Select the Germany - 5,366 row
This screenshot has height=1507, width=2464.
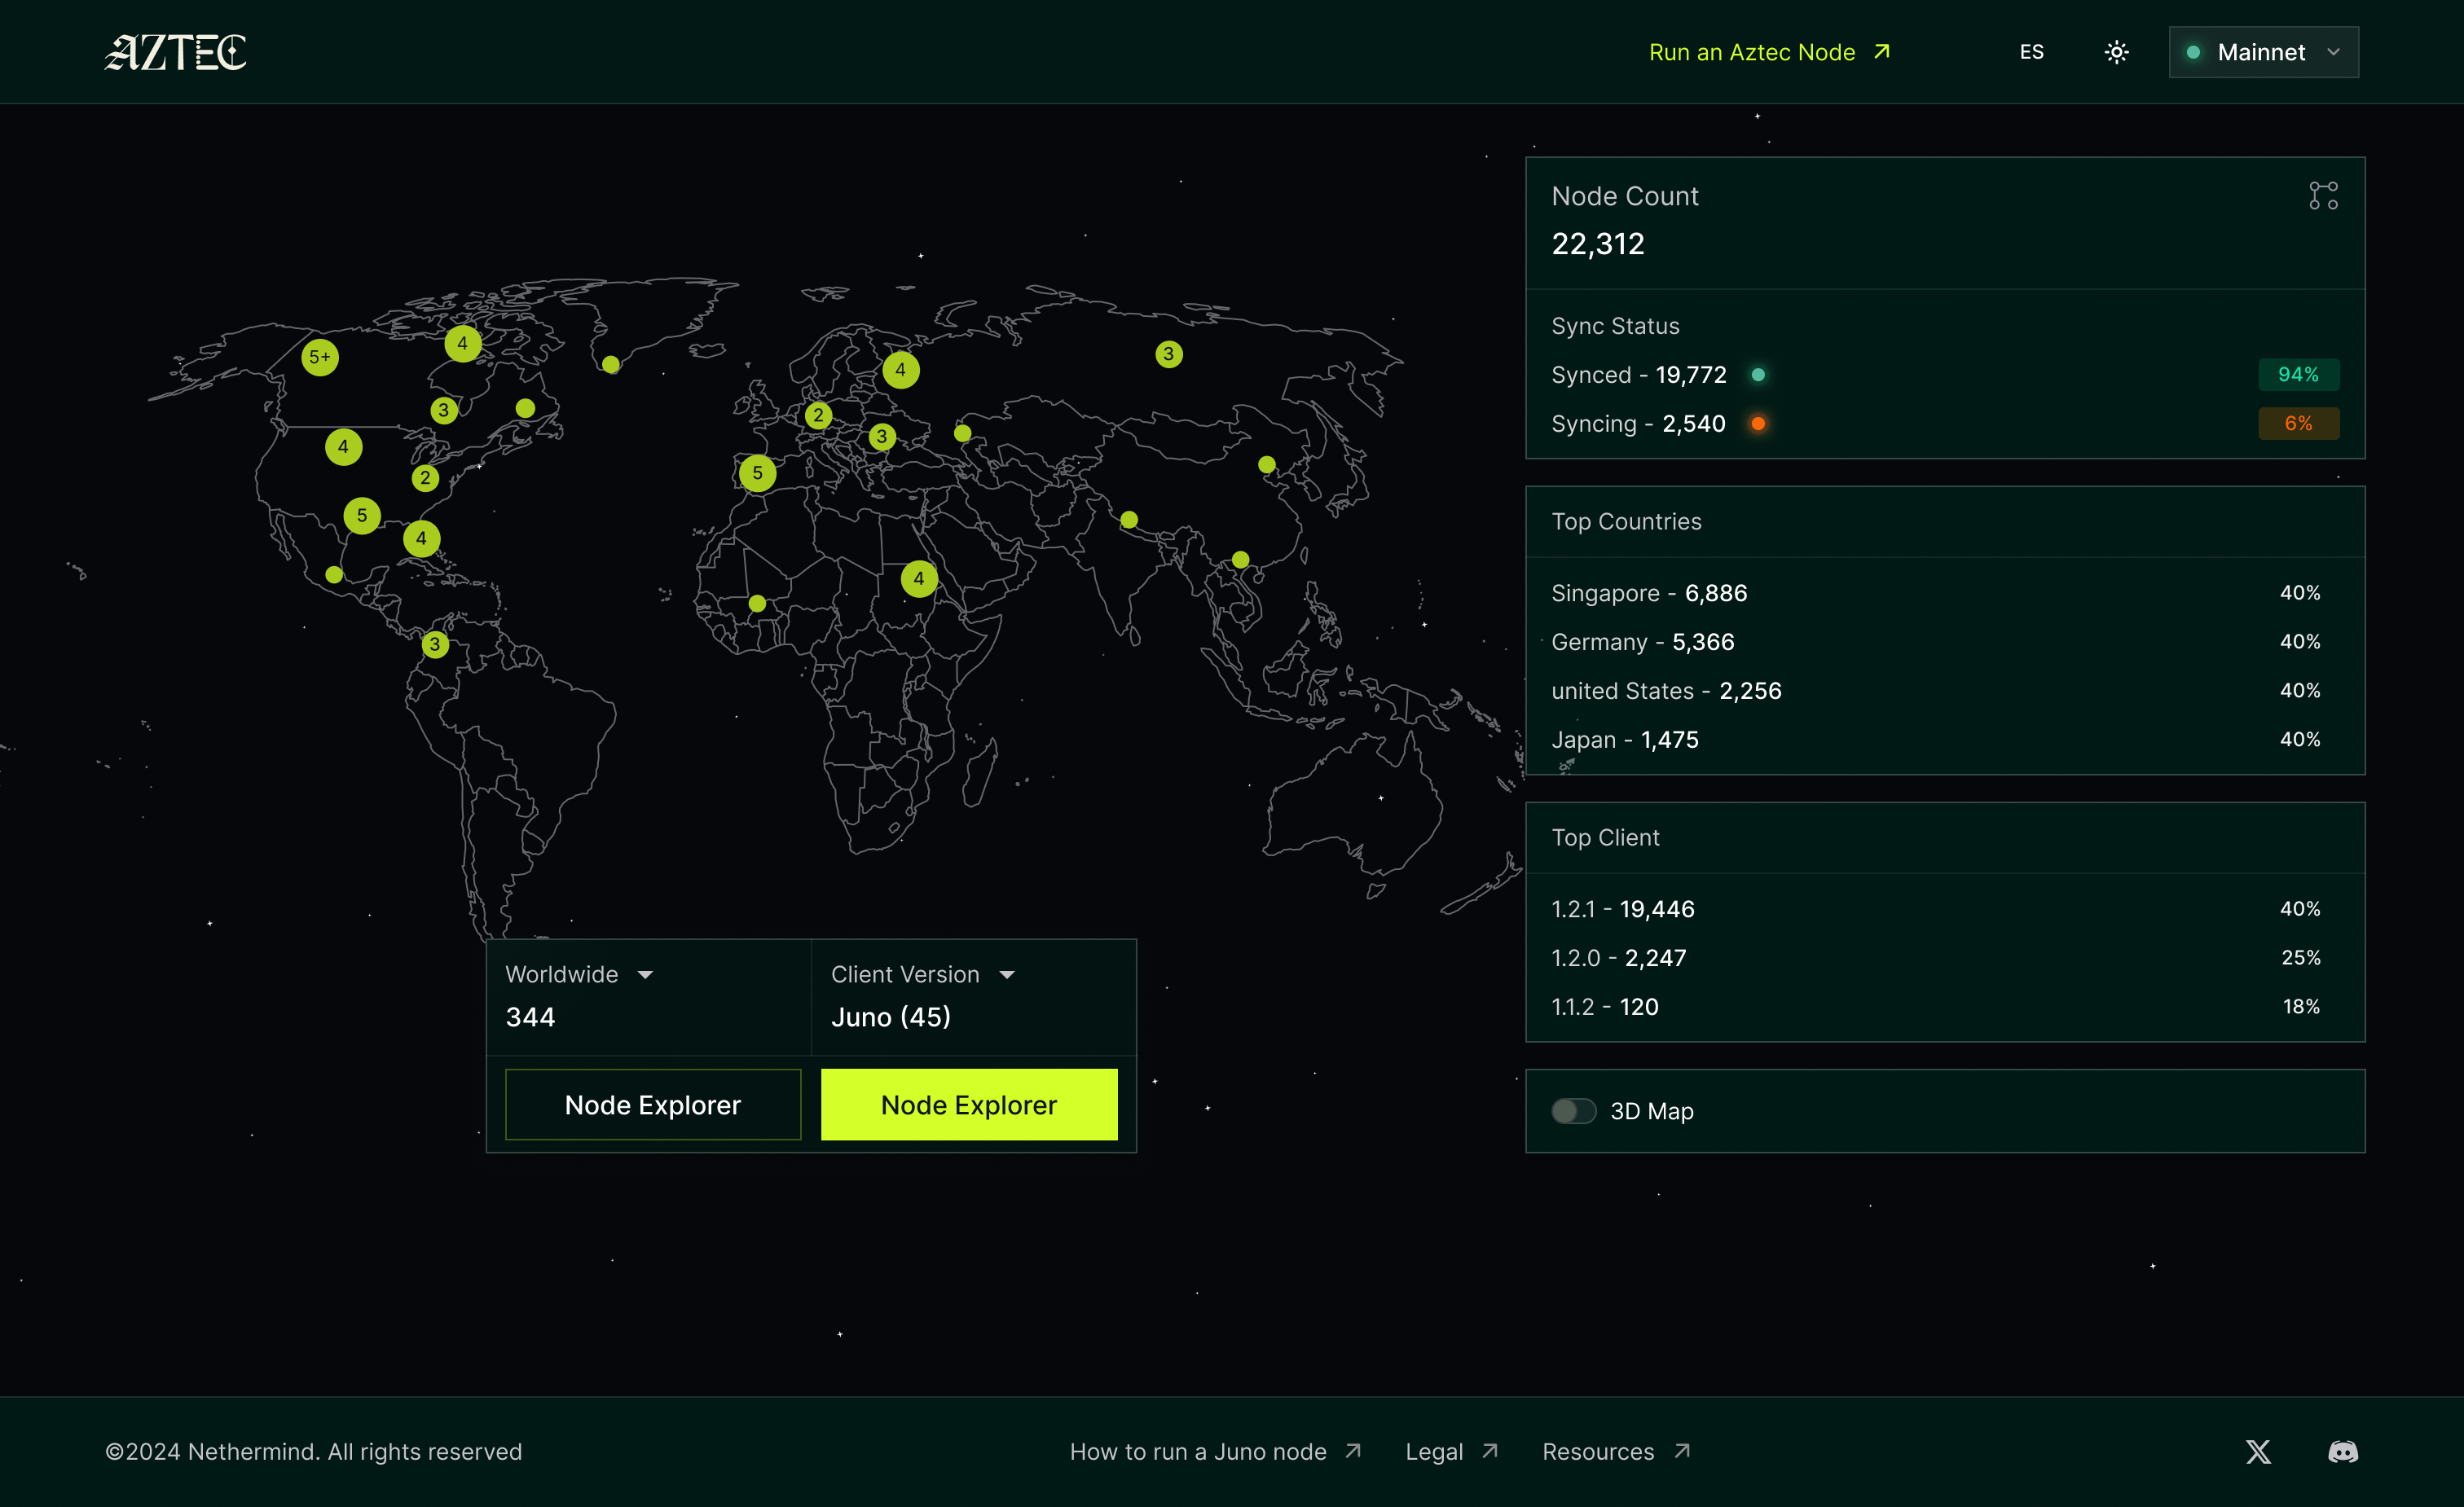click(1944, 642)
